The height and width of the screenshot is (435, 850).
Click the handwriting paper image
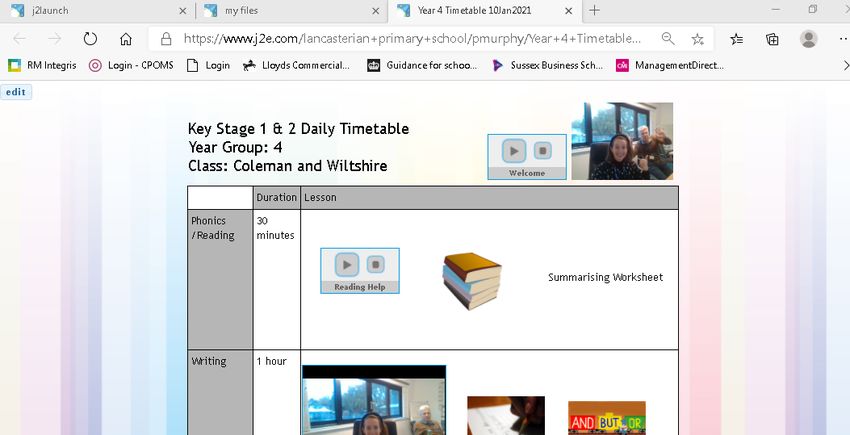coord(506,415)
